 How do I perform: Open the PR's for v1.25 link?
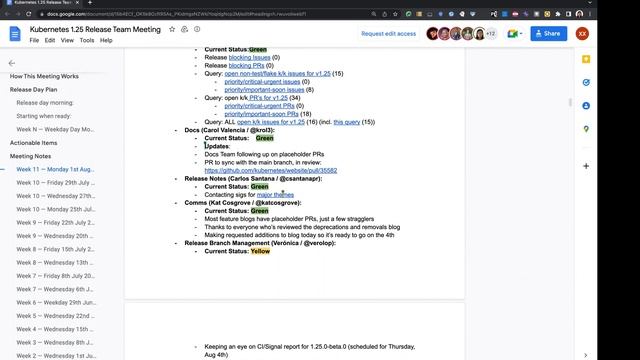click(268, 98)
